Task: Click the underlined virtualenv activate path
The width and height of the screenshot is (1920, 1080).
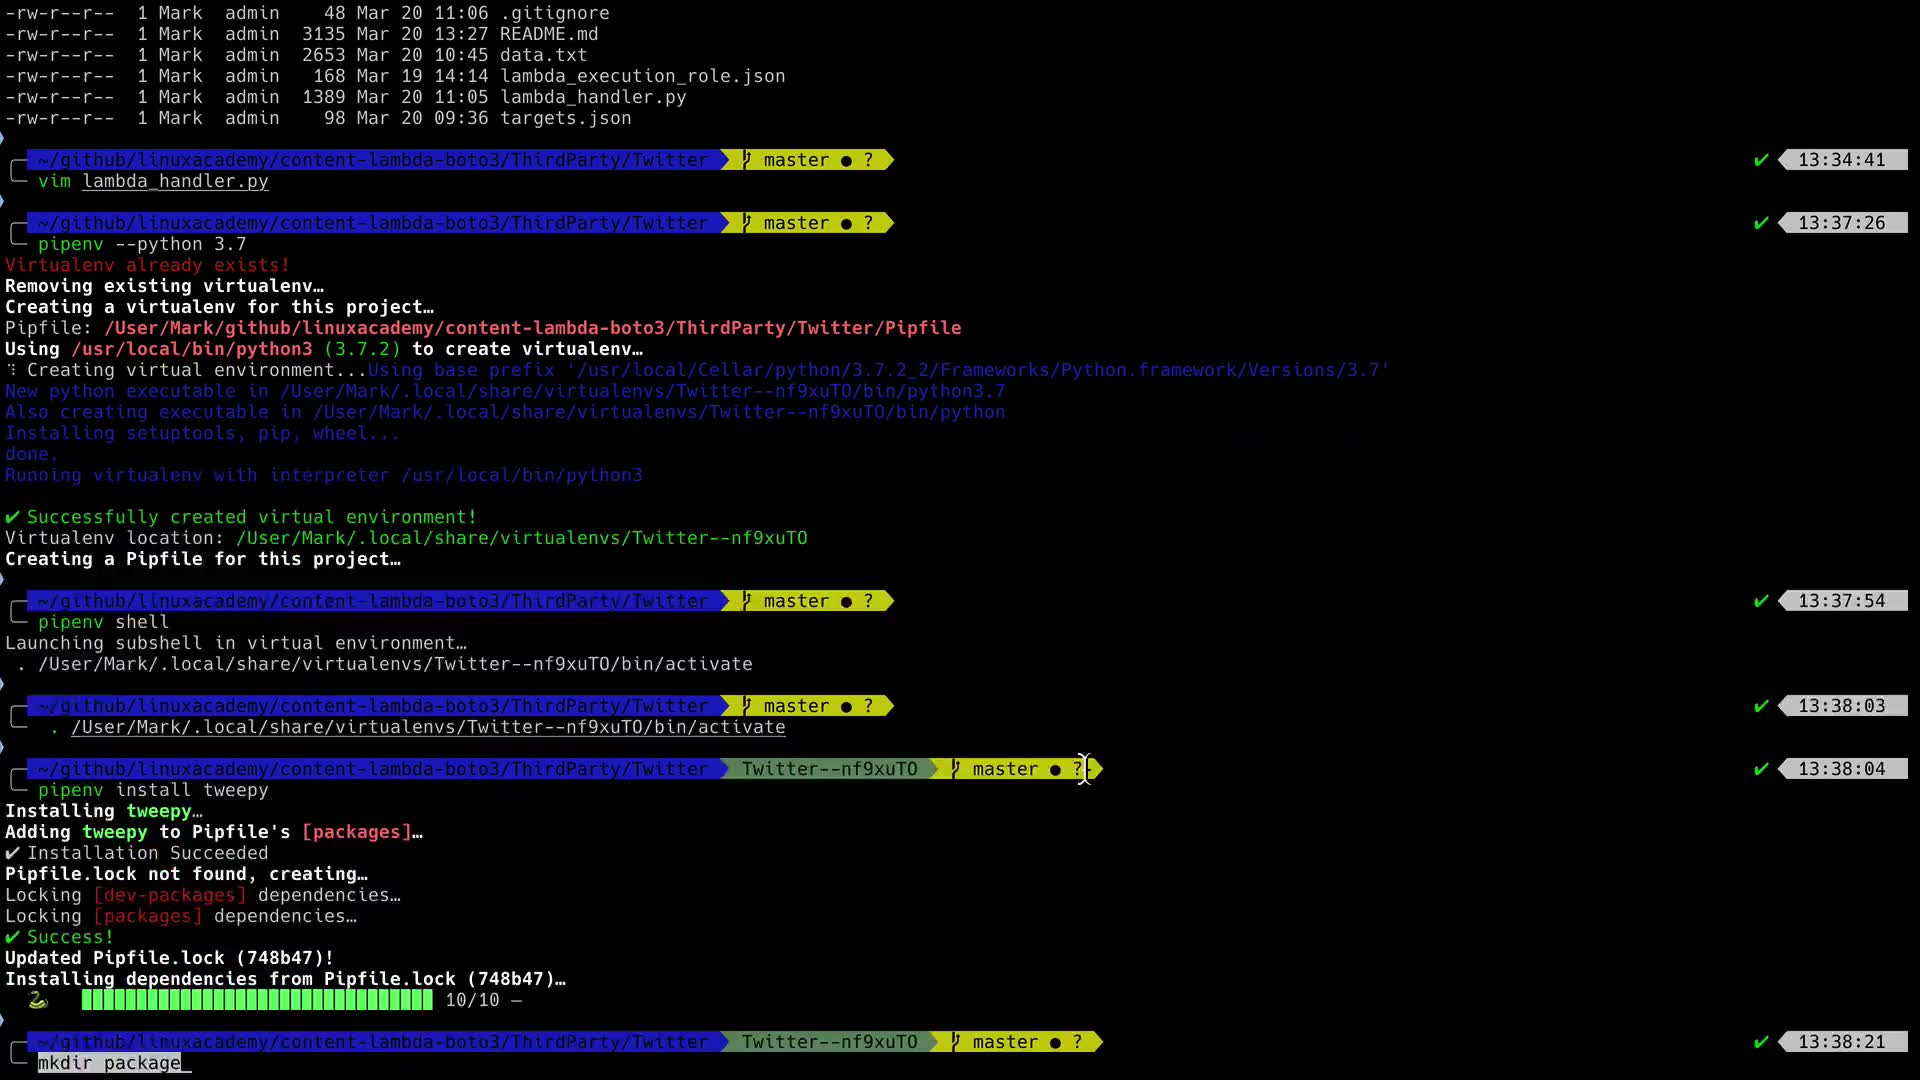Action: coord(428,727)
